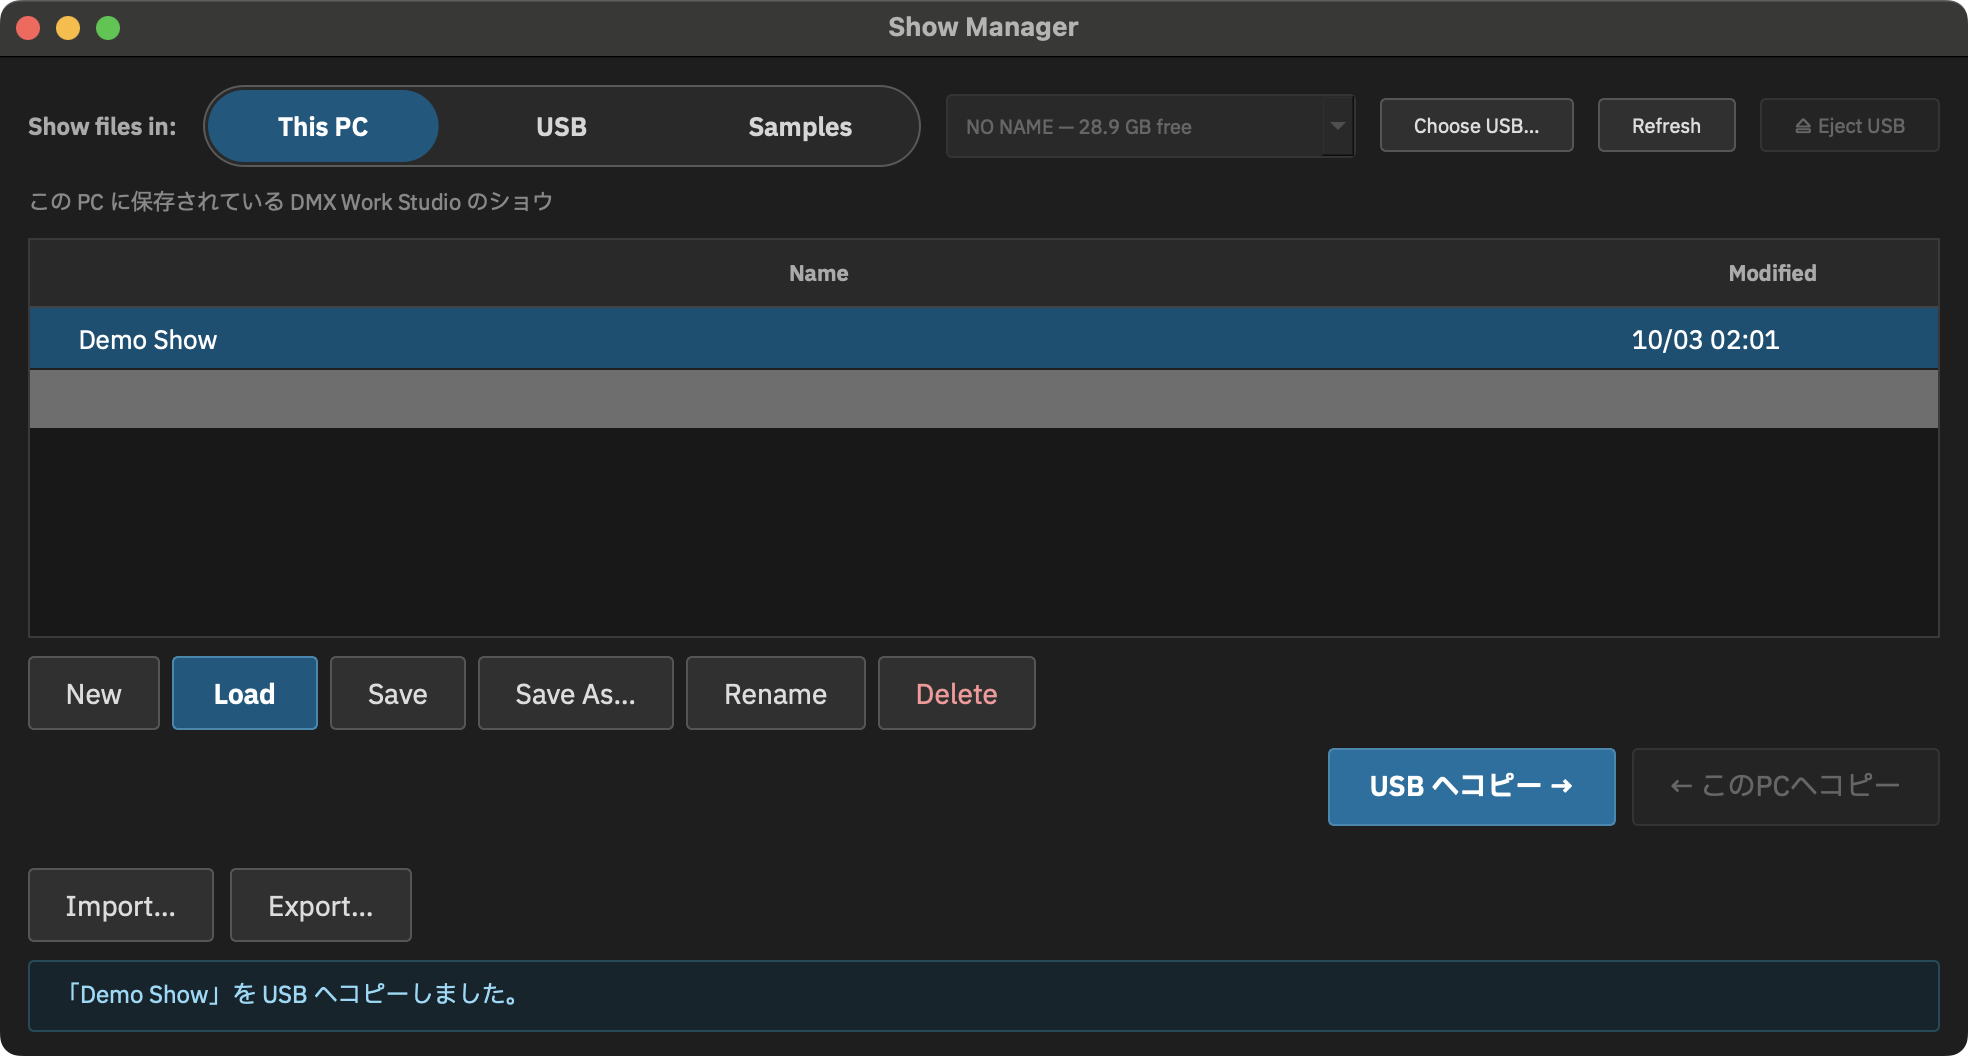
Task: Click the Eject USB button
Action: click(x=1849, y=125)
